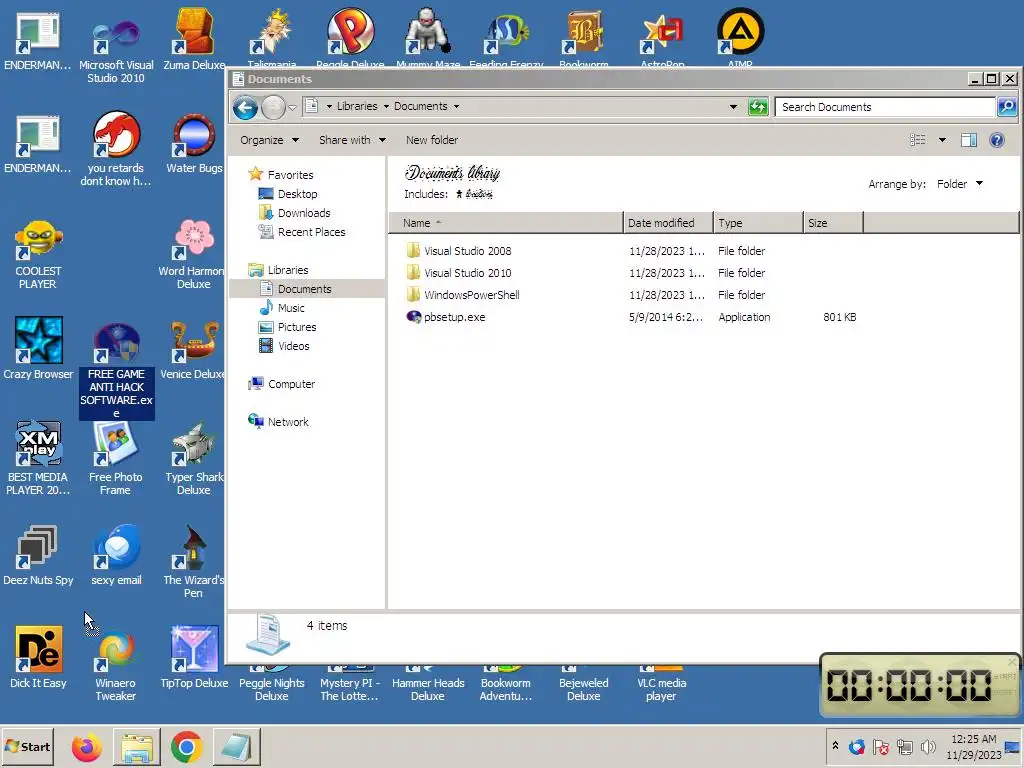
Task: Select Downloads in the navigation pane
Action: pos(295,213)
